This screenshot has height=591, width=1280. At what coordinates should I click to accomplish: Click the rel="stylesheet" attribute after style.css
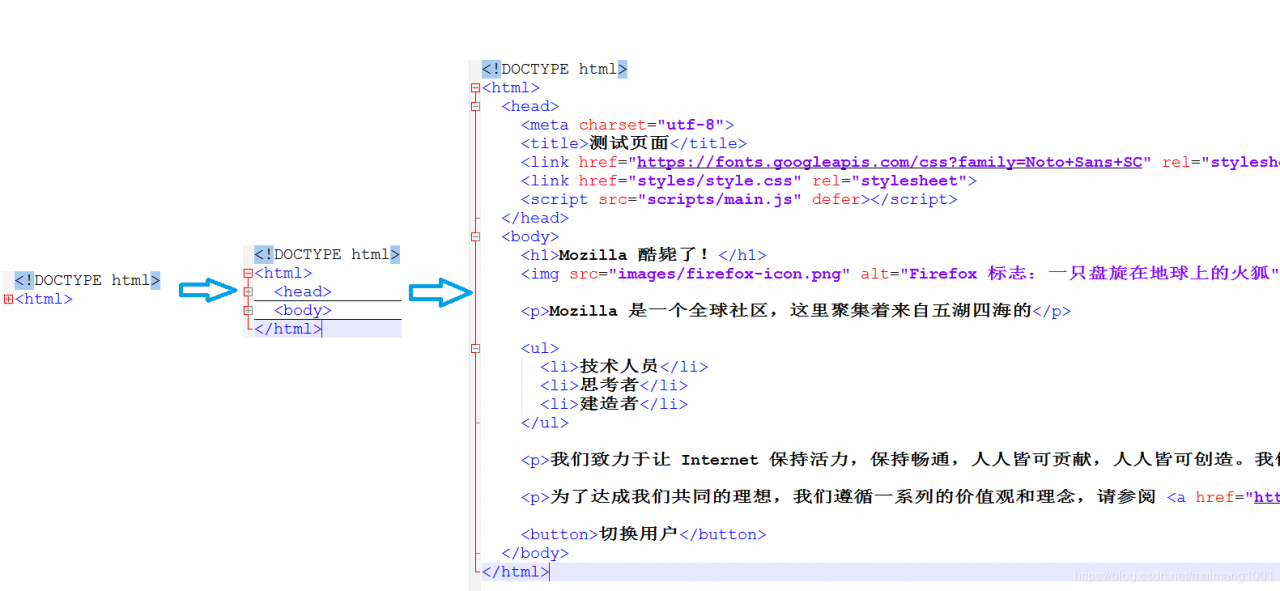889,181
